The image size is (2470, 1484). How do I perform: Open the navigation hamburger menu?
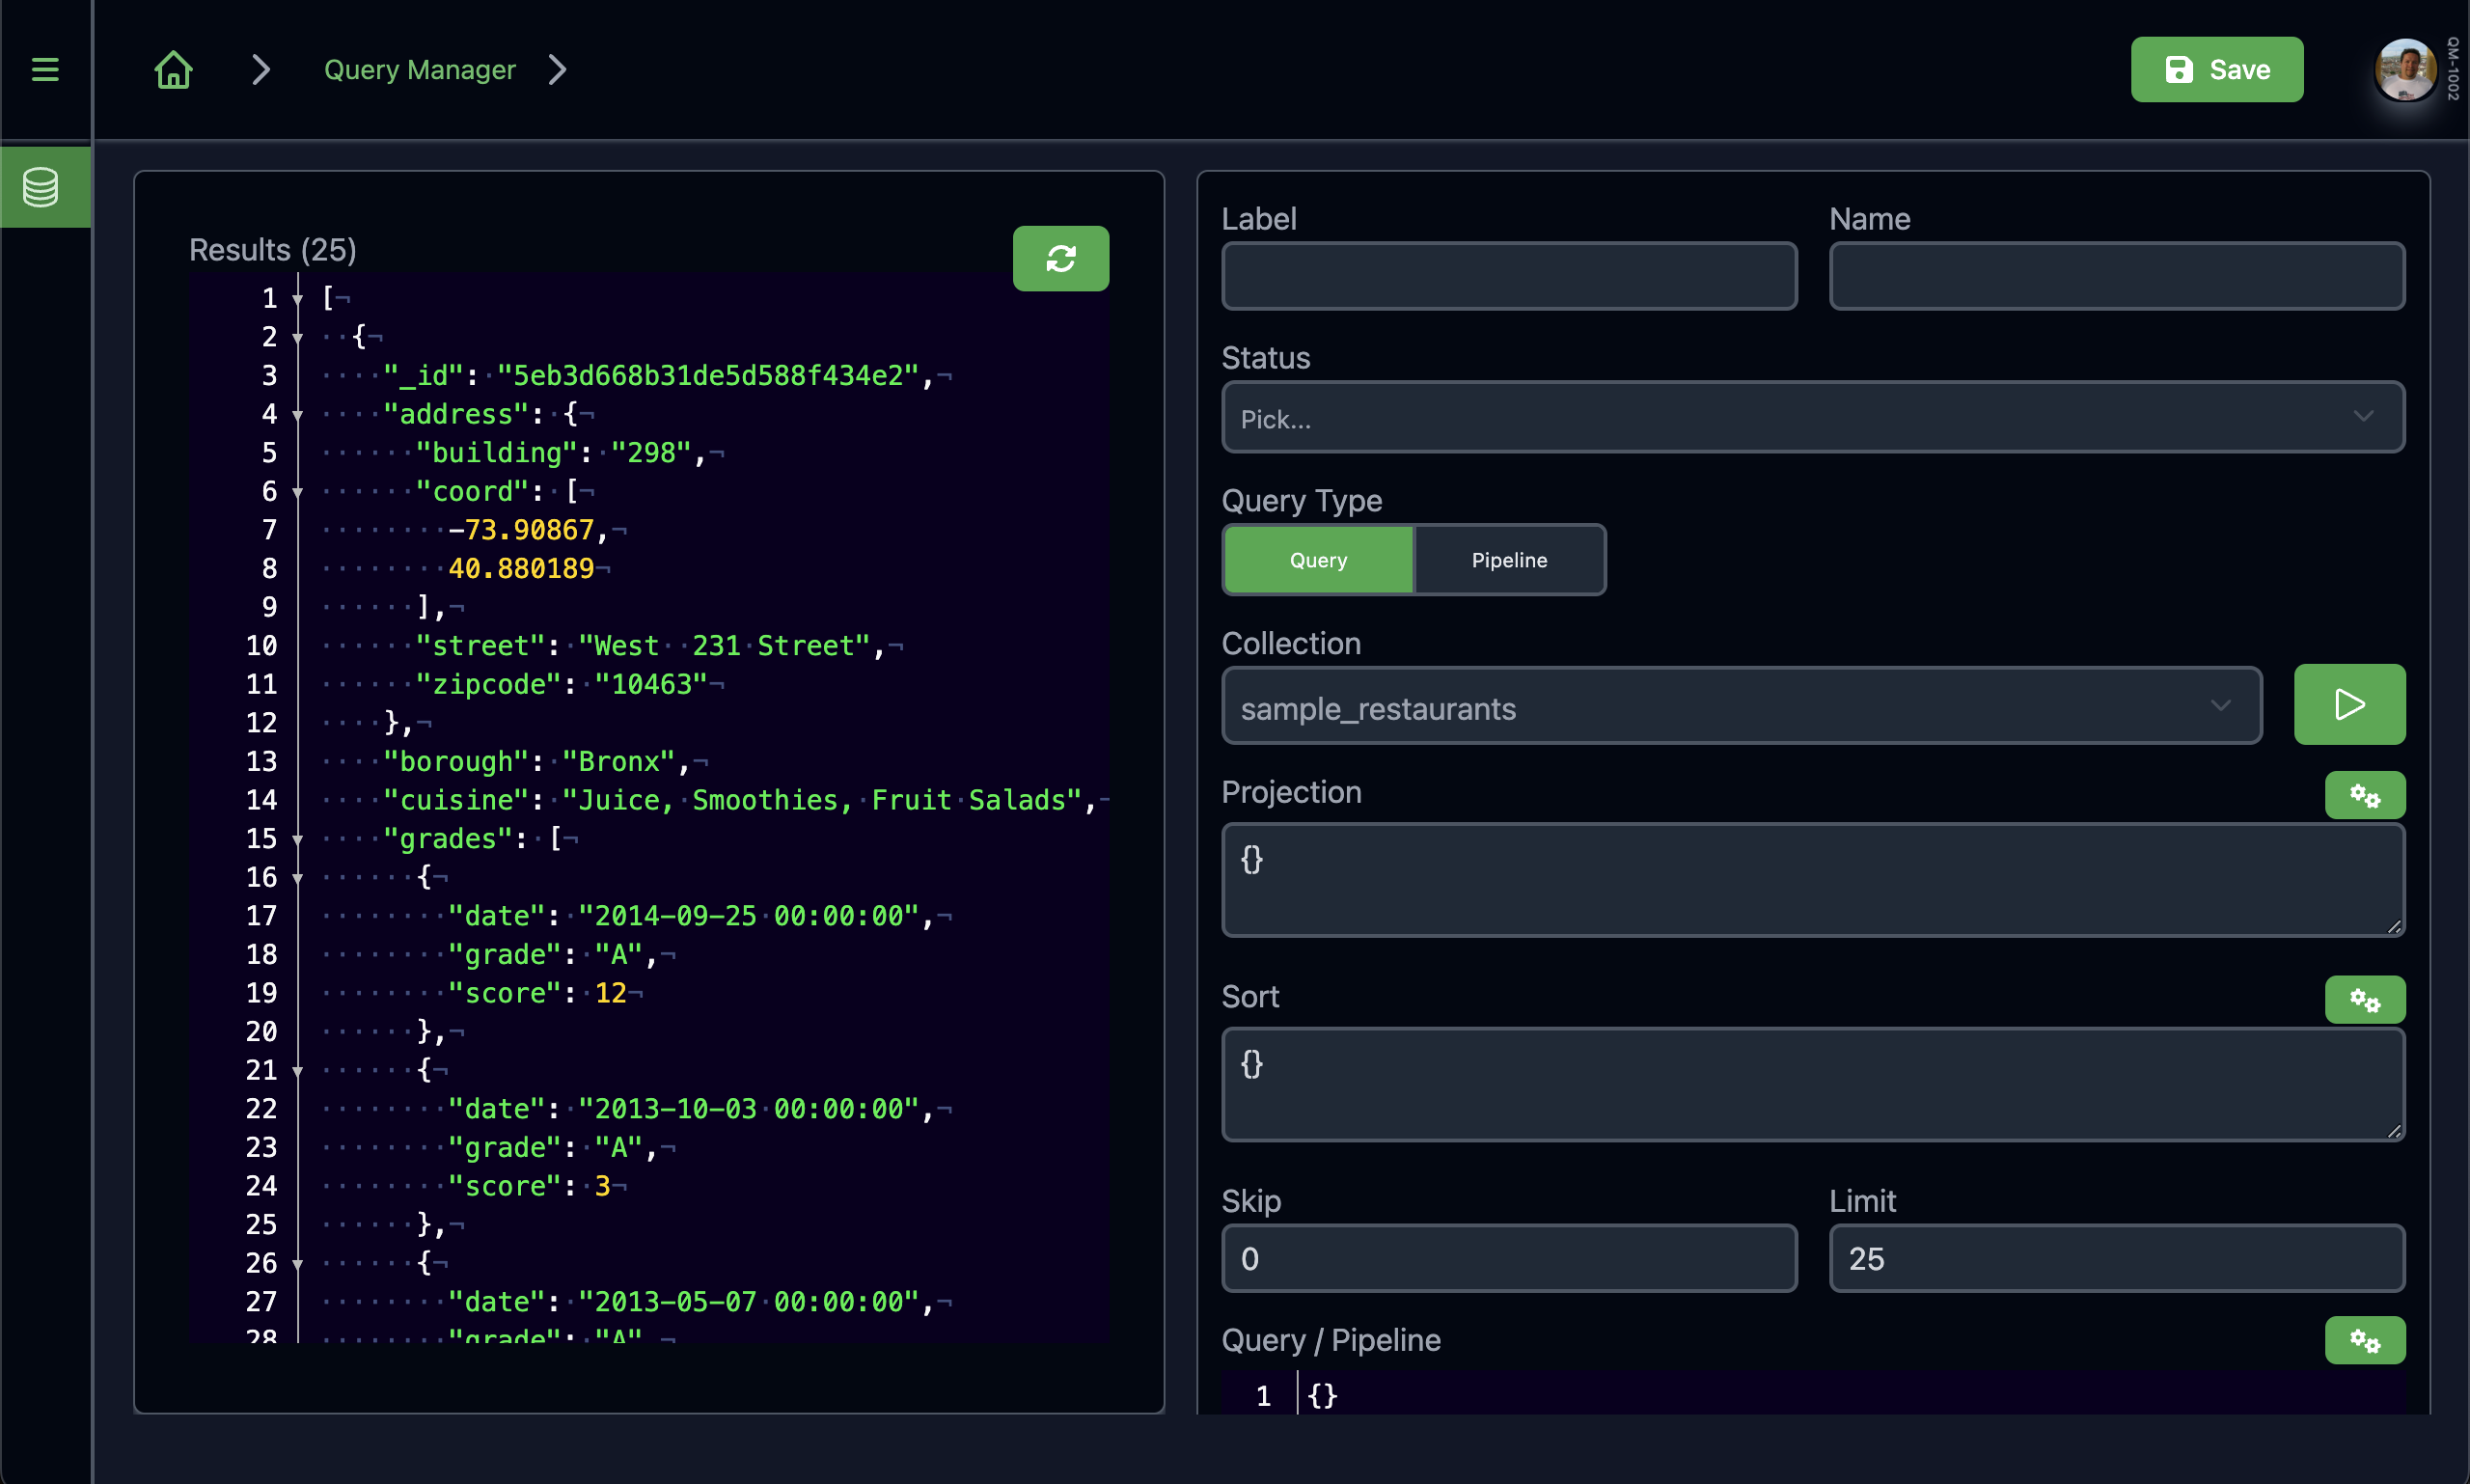click(x=45, y=69)
